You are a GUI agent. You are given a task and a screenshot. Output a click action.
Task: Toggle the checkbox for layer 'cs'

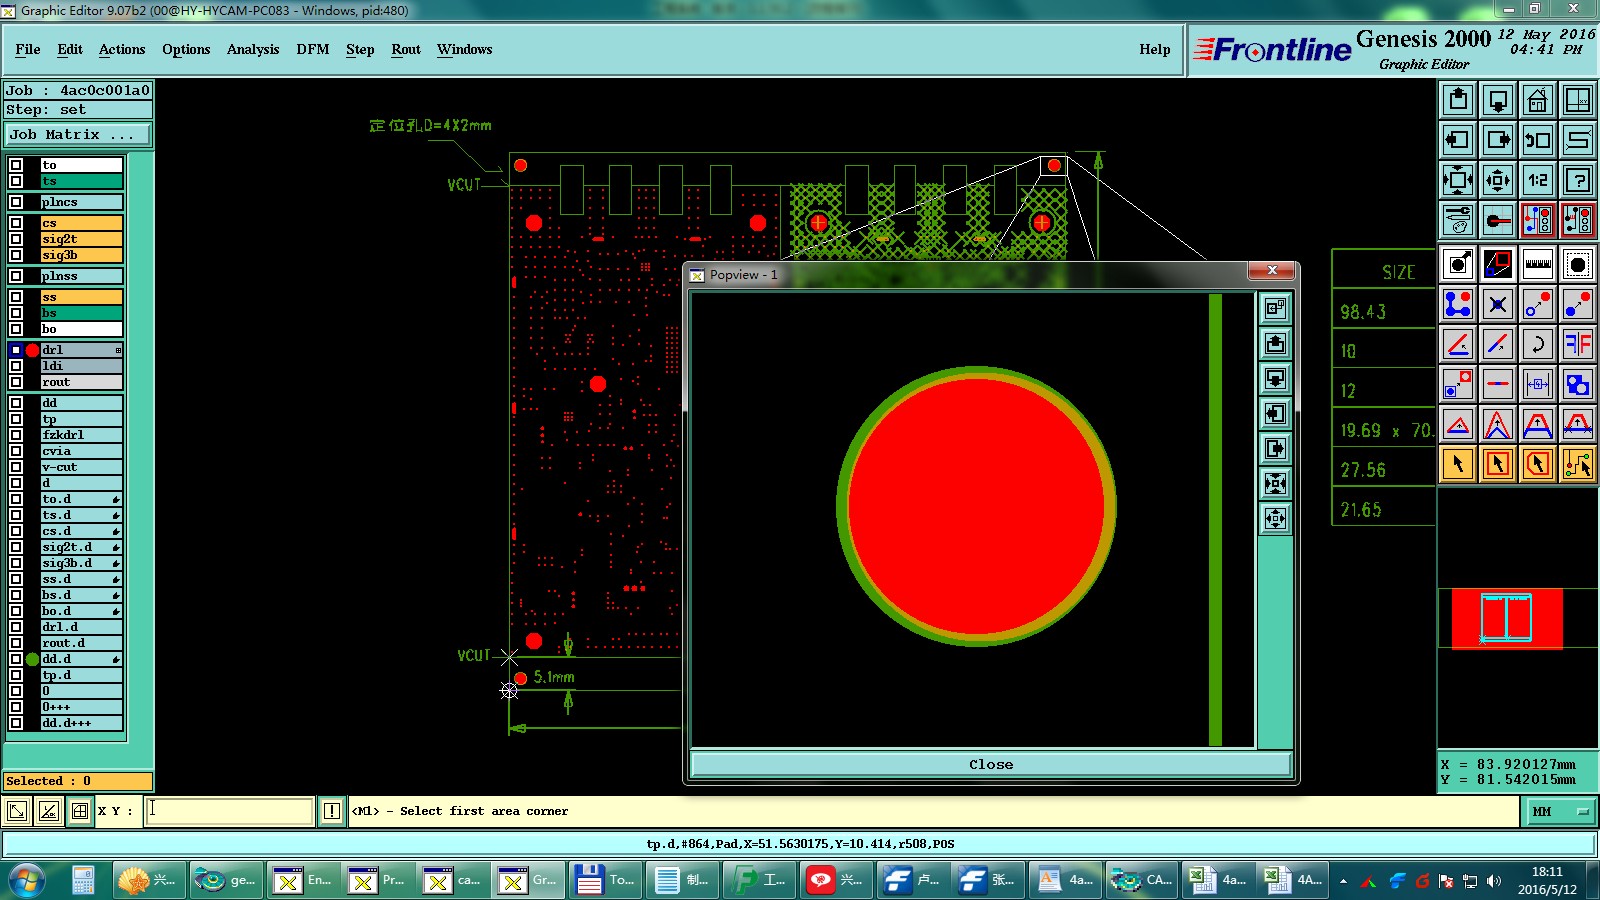click(16, 223)
